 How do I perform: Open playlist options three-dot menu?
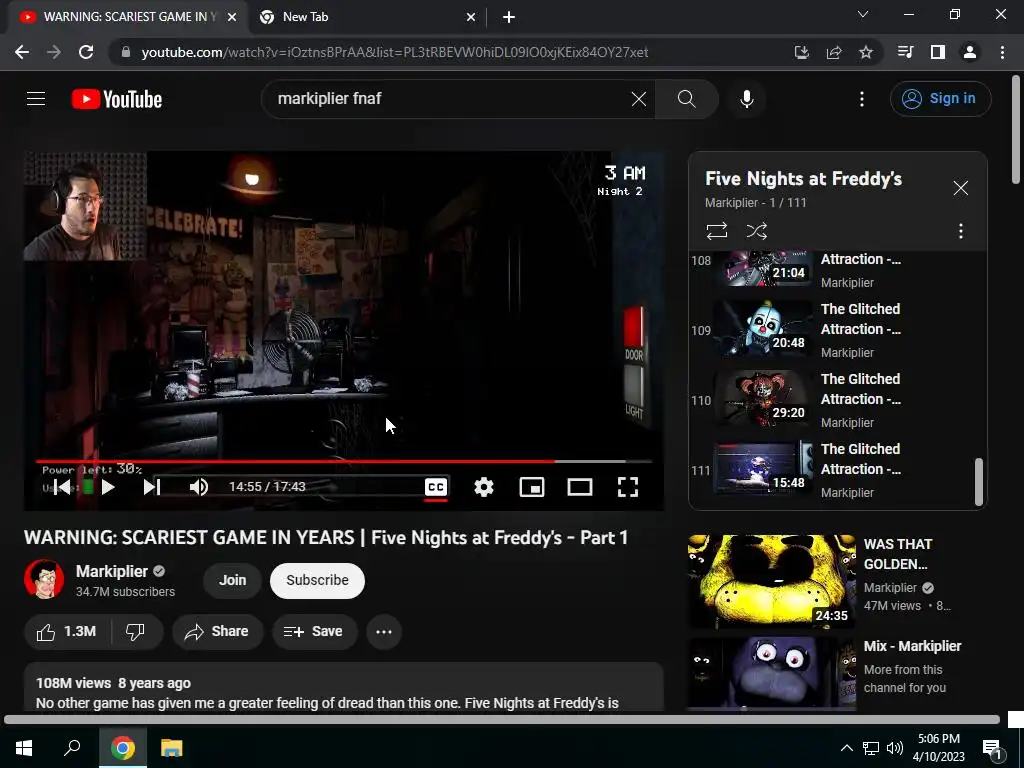(x=960, y=231)
